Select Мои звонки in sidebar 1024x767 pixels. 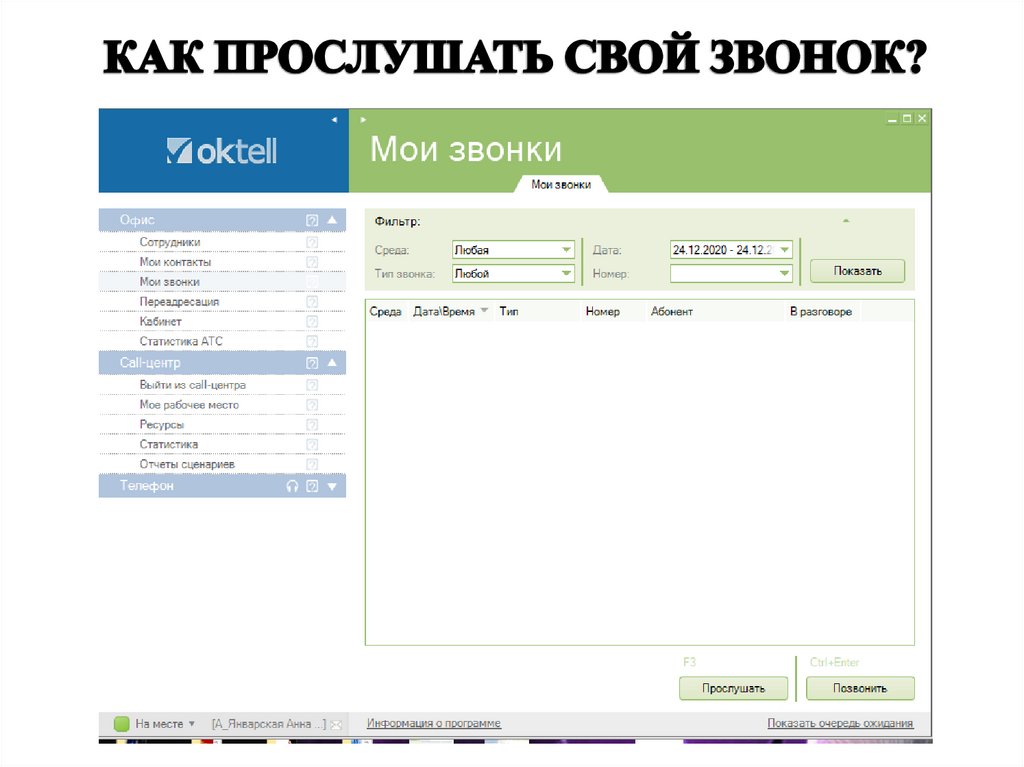[170, 282]
